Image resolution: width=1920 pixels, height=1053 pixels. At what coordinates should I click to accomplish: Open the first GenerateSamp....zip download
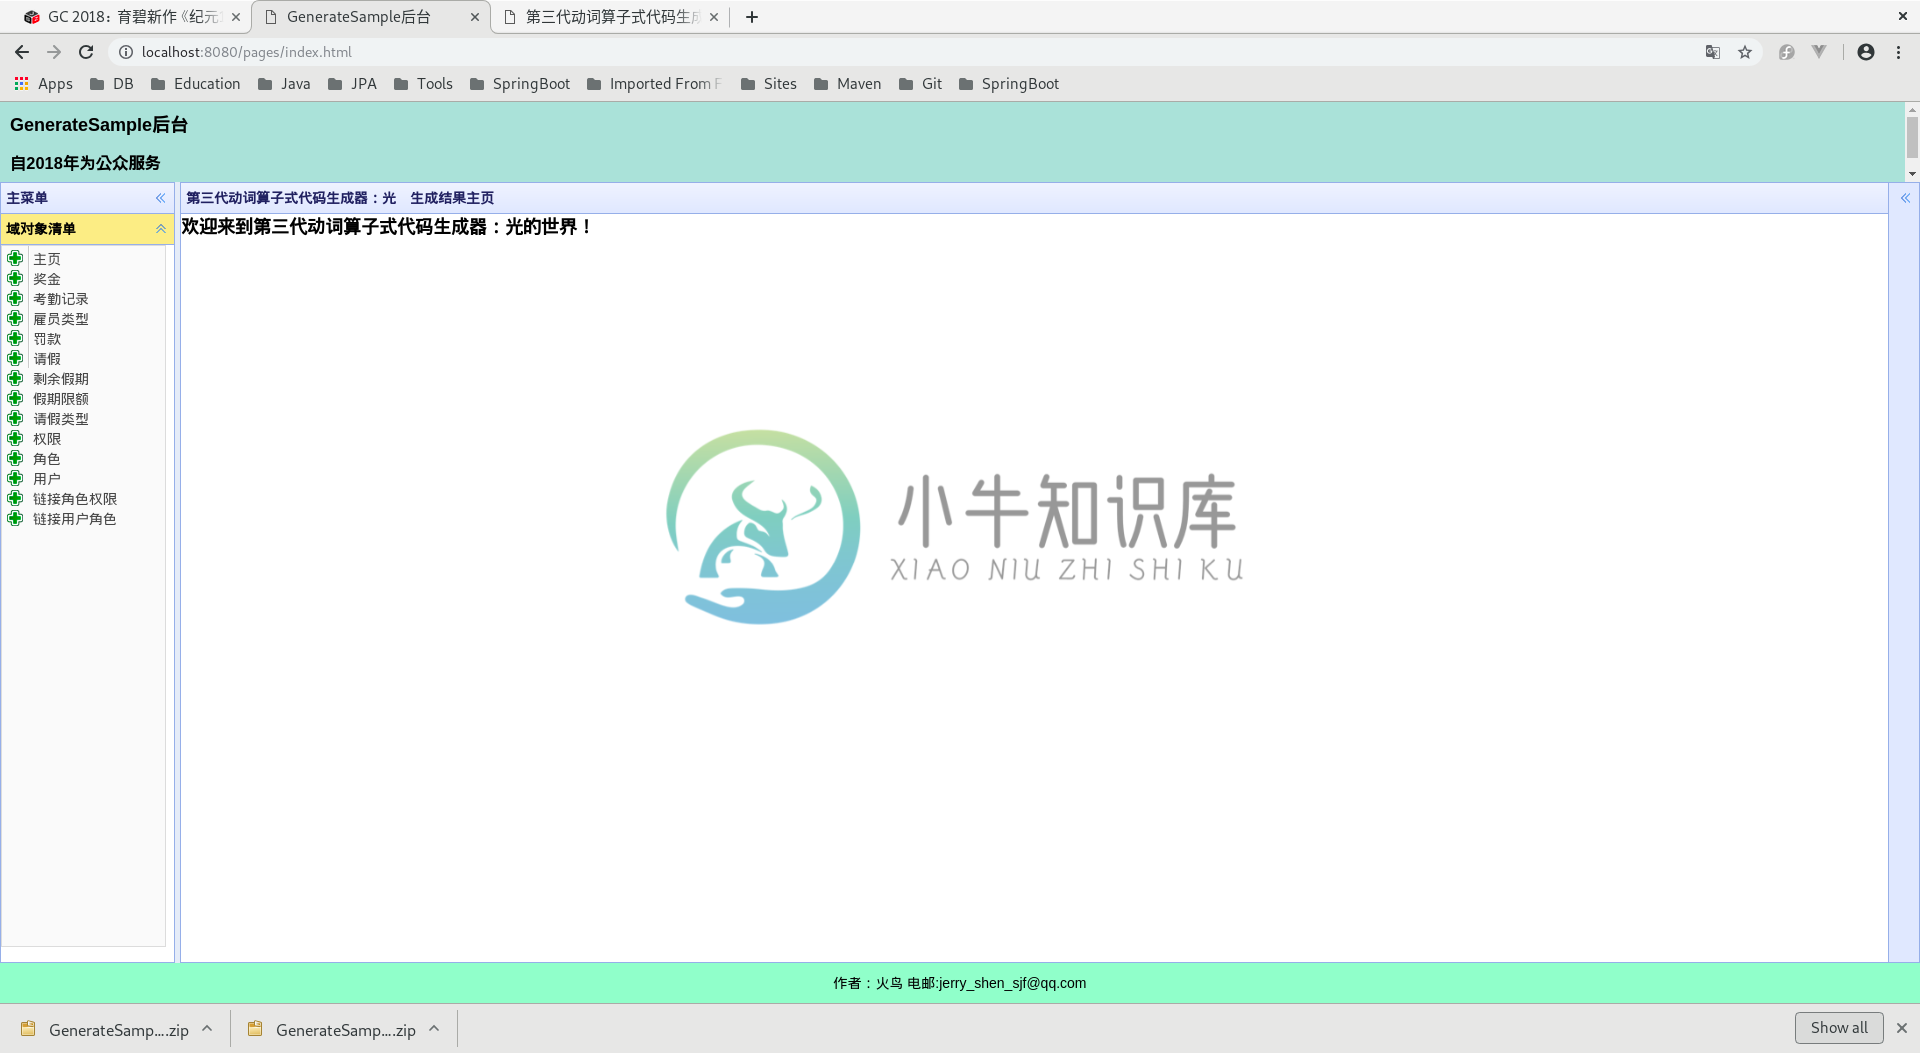105,1029
